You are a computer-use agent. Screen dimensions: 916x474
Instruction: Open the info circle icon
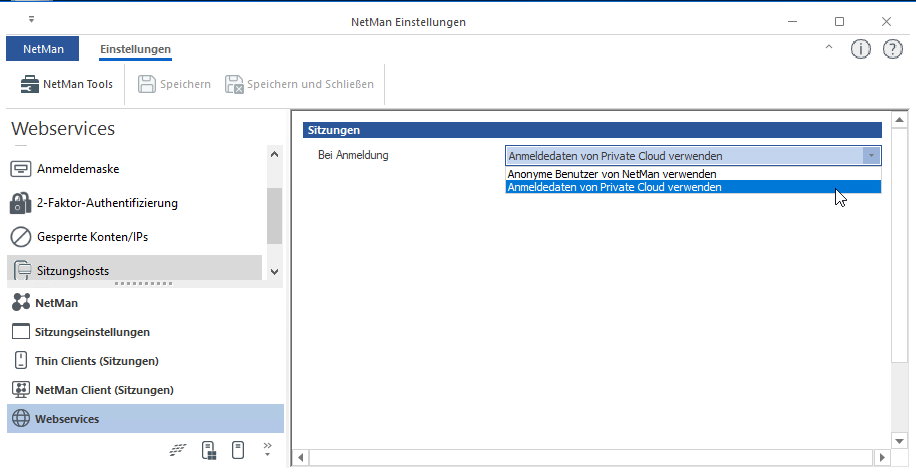pyautogui.click(x=861, y=49)
